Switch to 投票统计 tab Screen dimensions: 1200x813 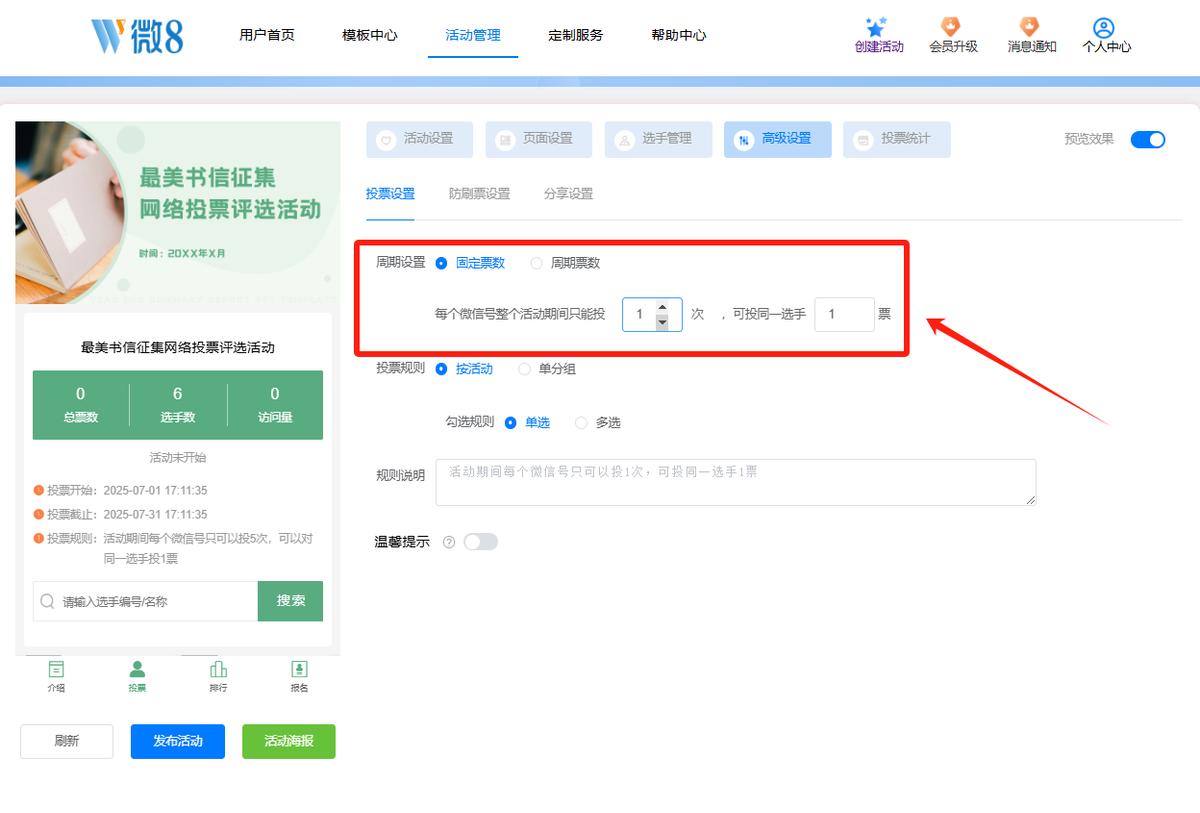(x=896, y=139)
